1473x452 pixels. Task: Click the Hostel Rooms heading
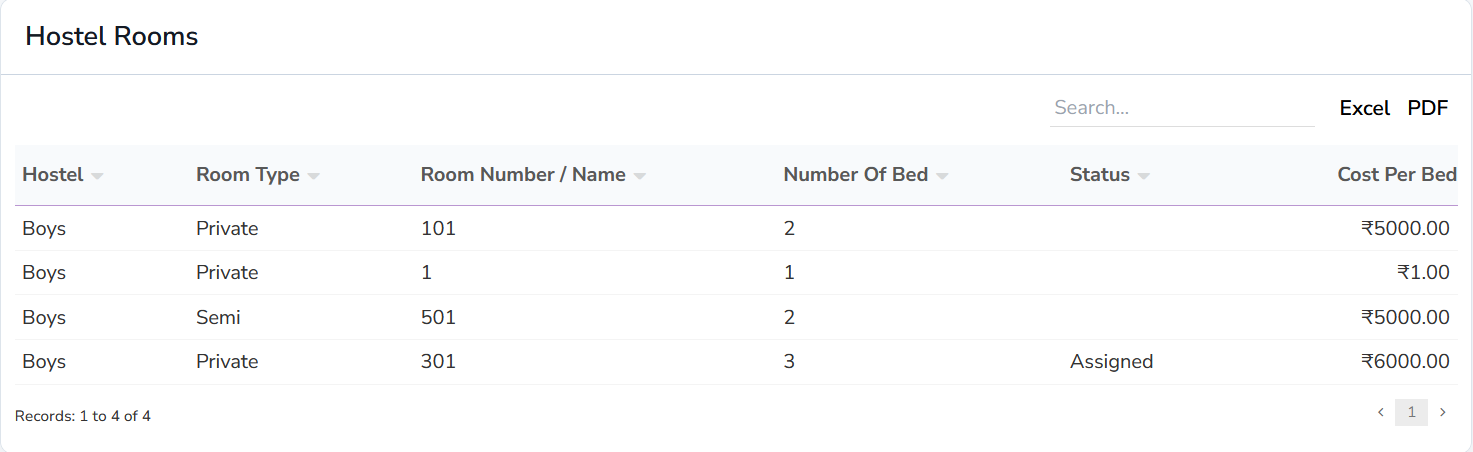click(112, 37)
